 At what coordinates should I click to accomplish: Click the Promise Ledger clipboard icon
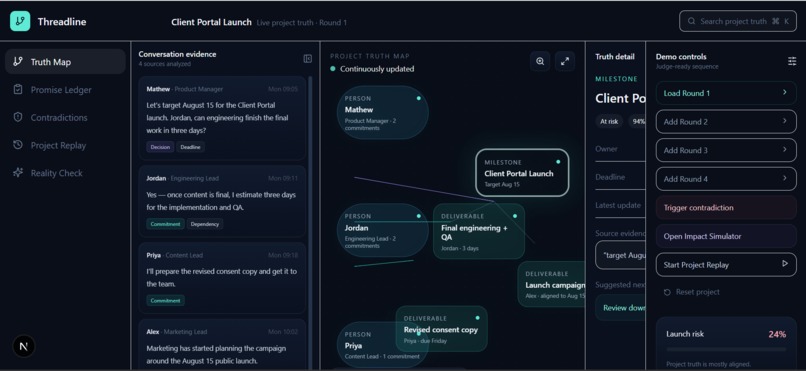pos(18,89)
